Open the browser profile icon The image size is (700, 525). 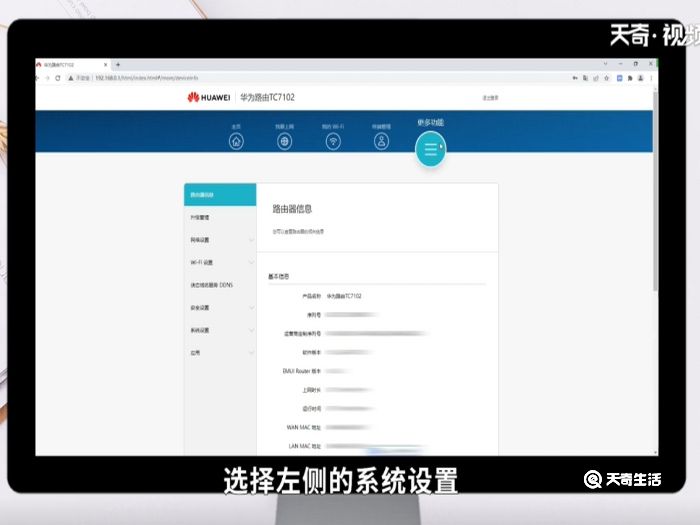(641, 78)
